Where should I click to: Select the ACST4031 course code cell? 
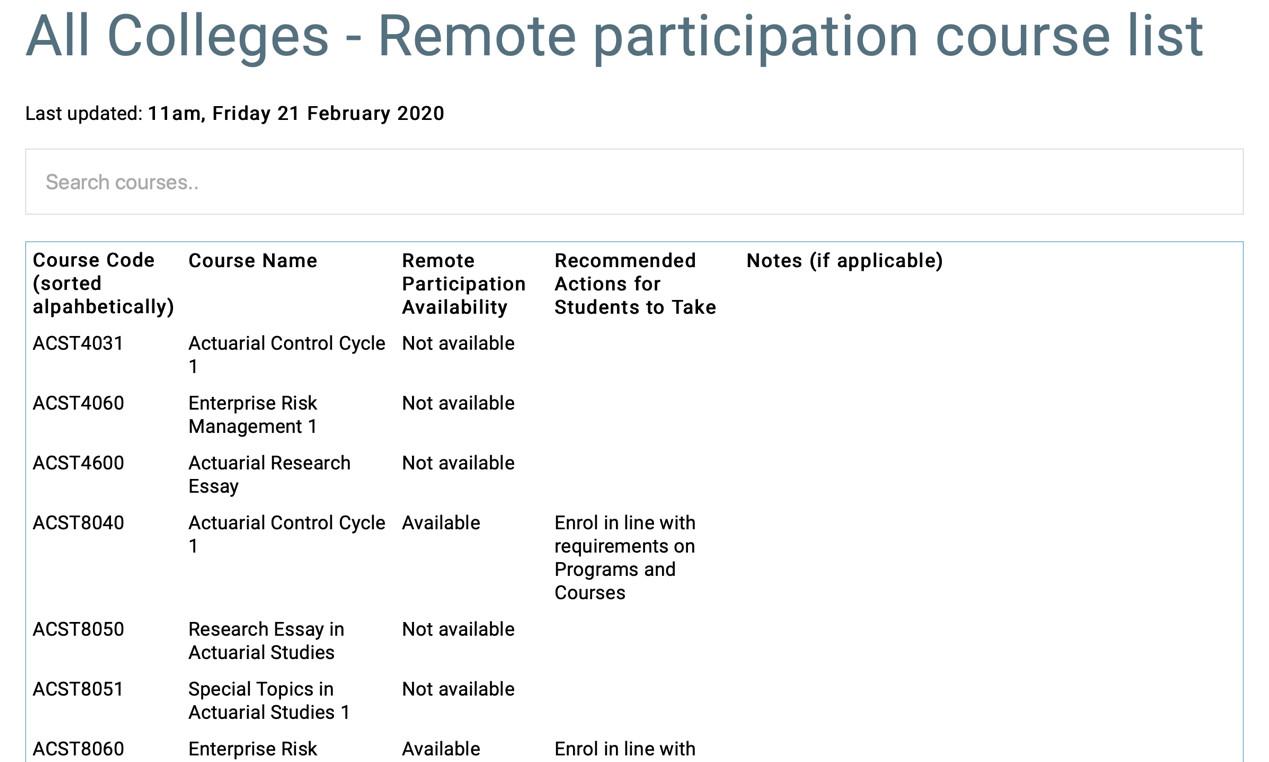pos(78,343)
